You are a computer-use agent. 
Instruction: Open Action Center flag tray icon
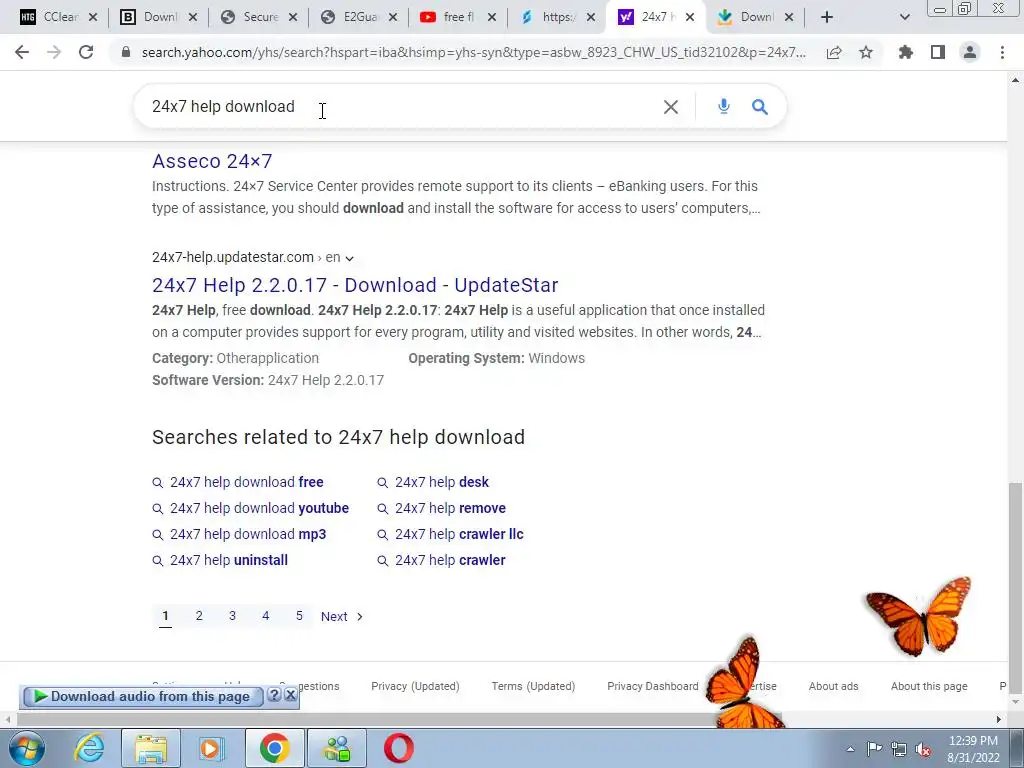click(874, 749)
